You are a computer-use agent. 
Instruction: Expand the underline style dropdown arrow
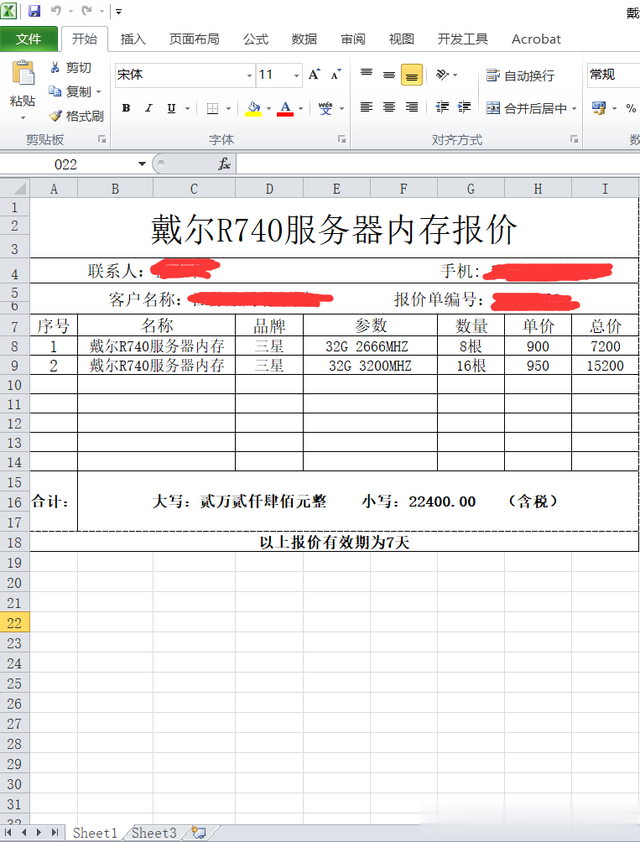pos(187,108)
